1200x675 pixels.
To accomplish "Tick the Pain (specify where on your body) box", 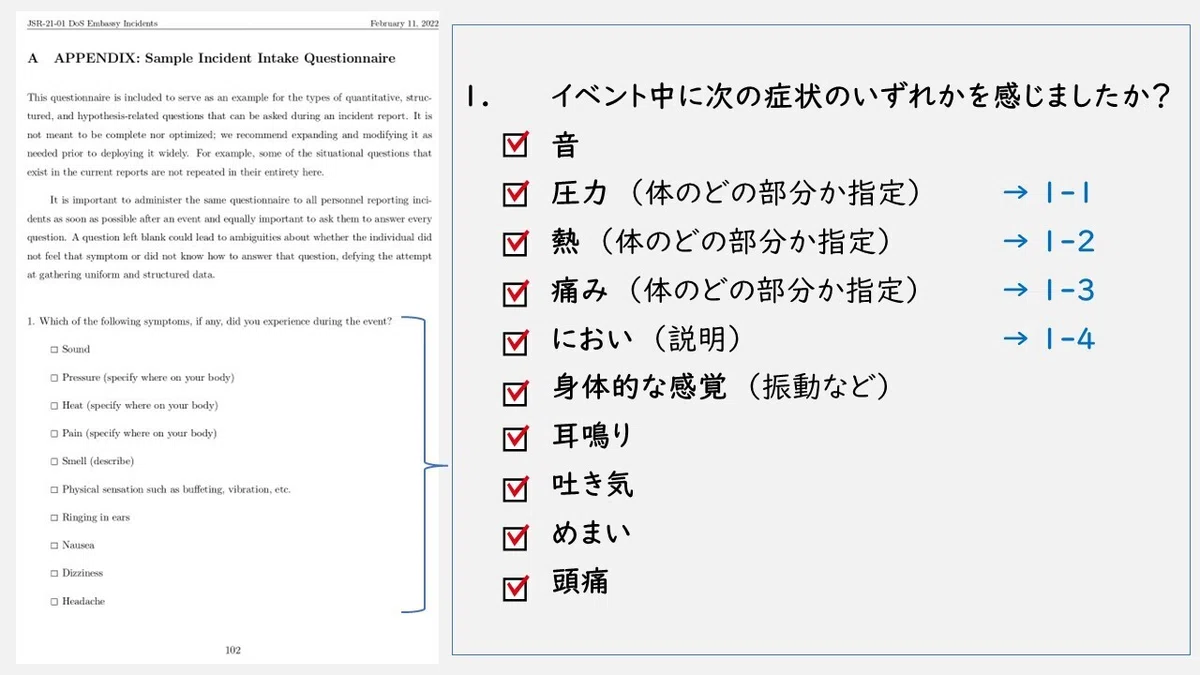I will point(54,434).
